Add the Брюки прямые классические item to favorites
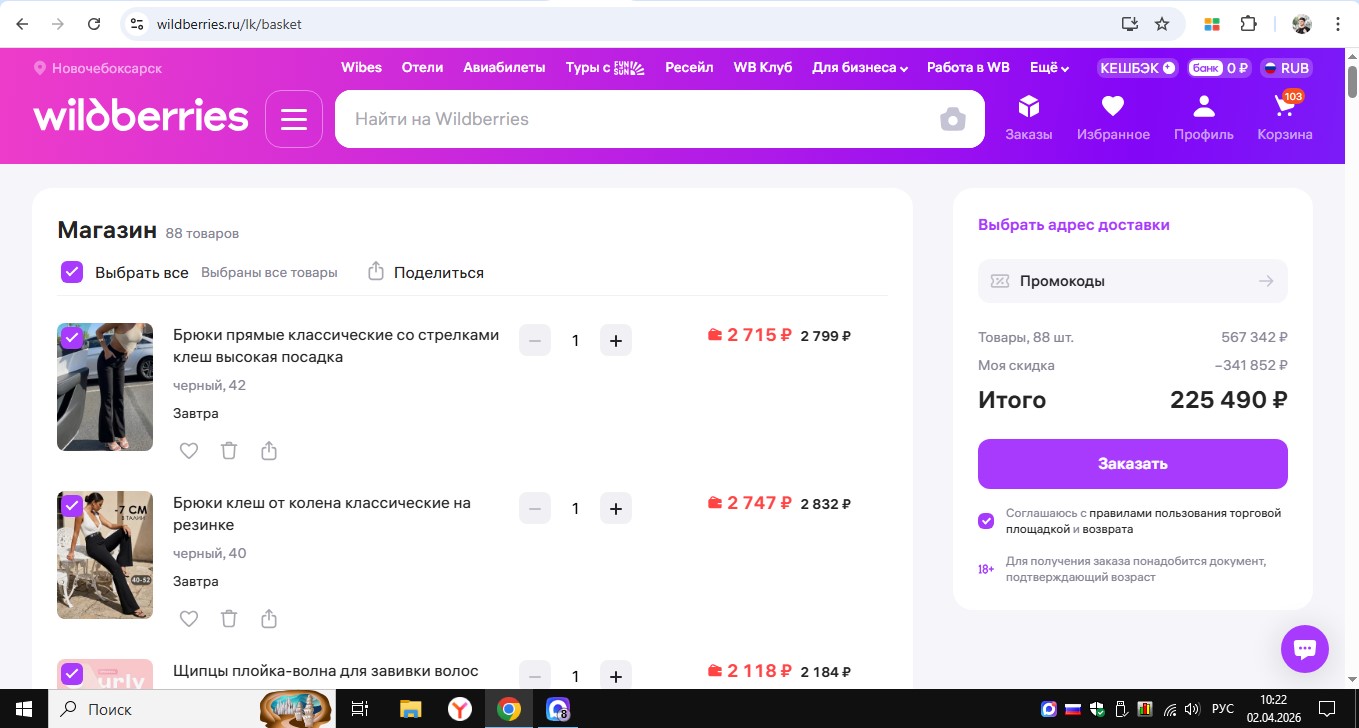The height and width of the screenshot is (728, 1359). 189,451
